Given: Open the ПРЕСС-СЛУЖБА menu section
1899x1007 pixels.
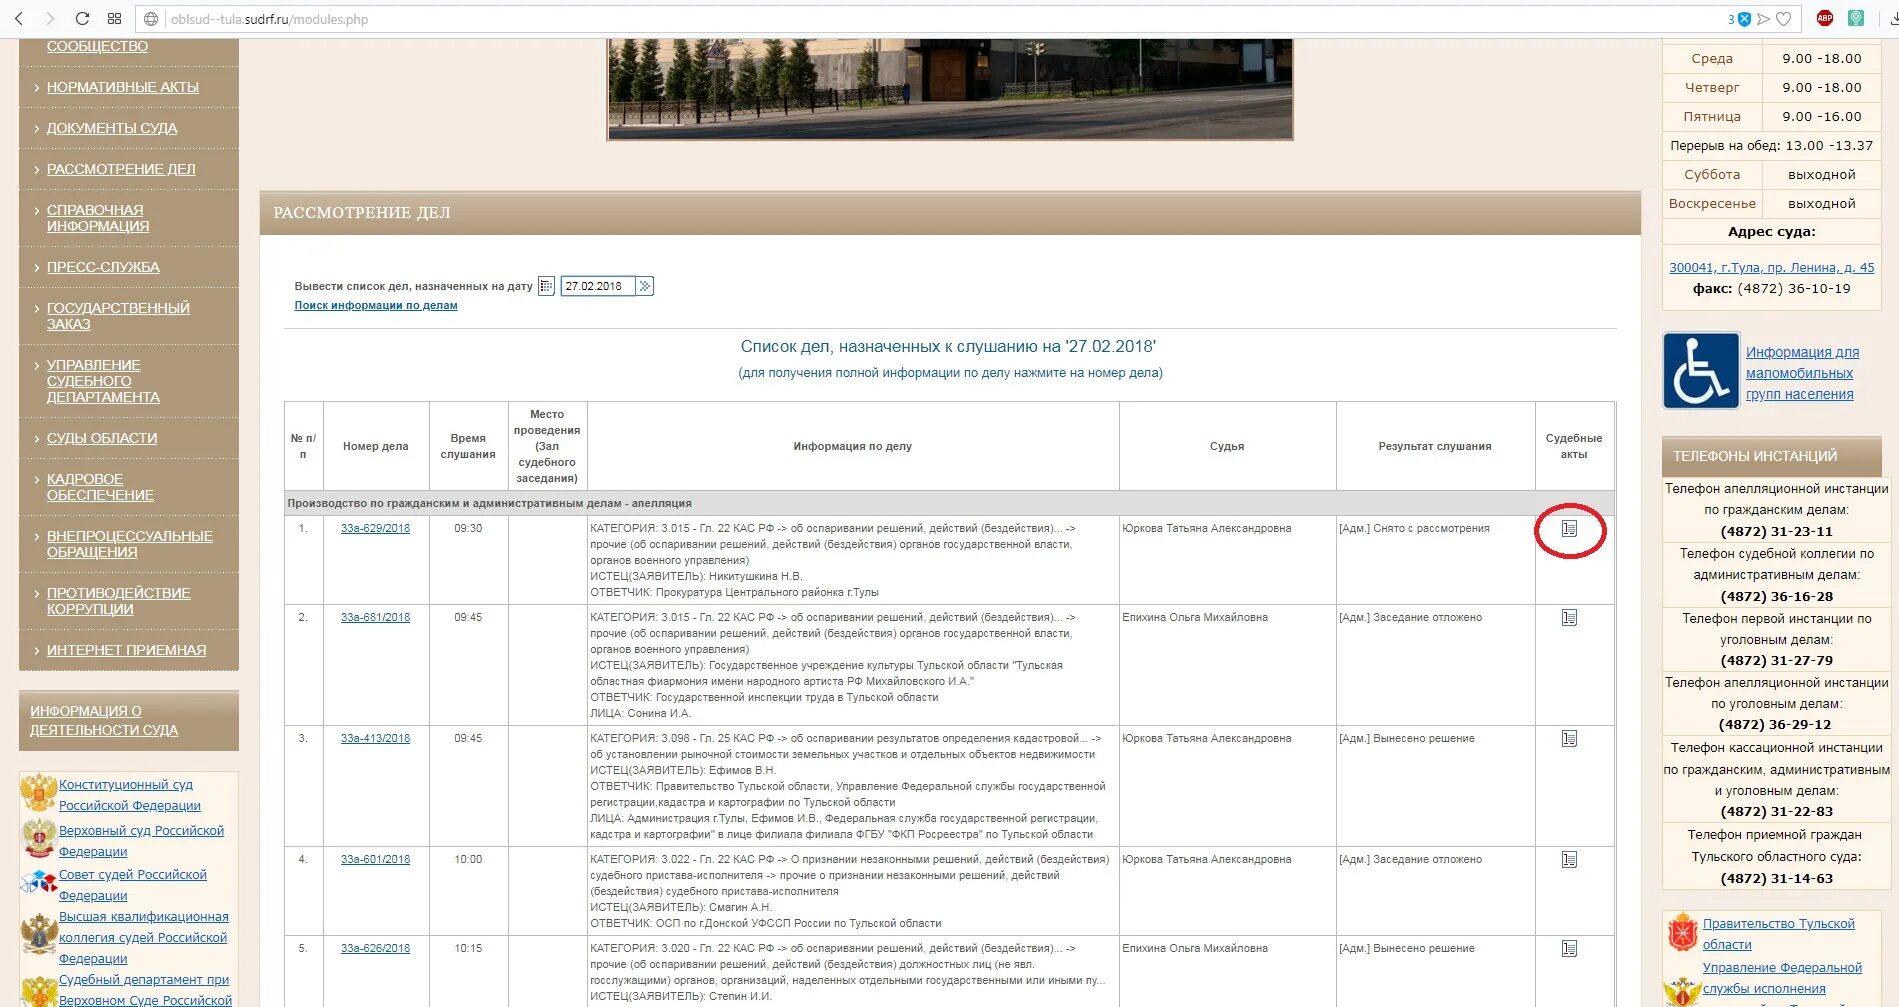Looking at the screenshot, I should (103, 267).
